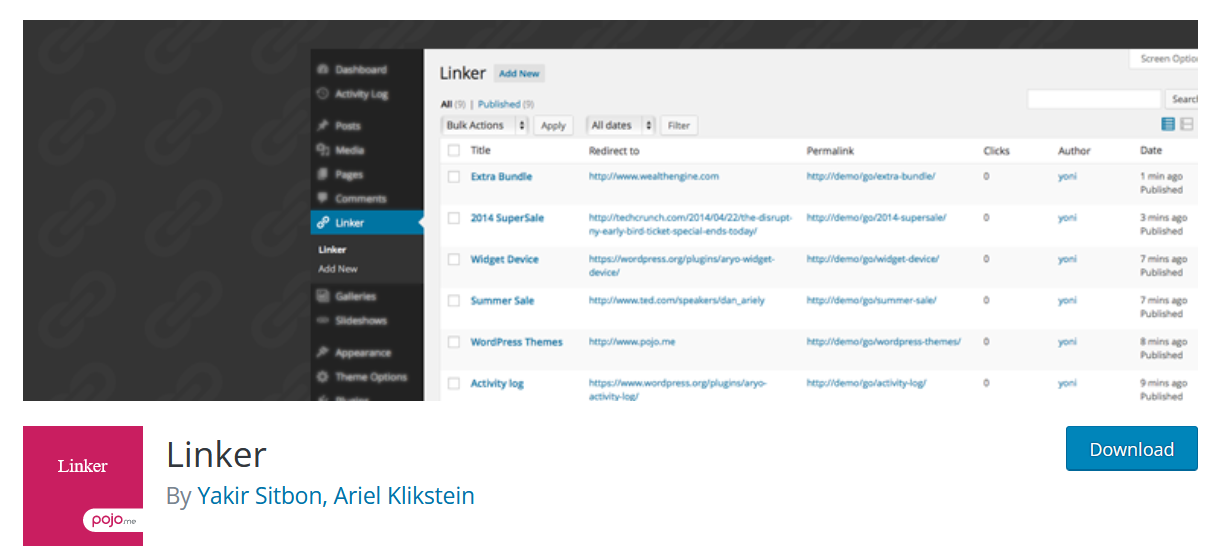
Task: Click the Appearance paintbrush icon
Action: tap(322, 352)
